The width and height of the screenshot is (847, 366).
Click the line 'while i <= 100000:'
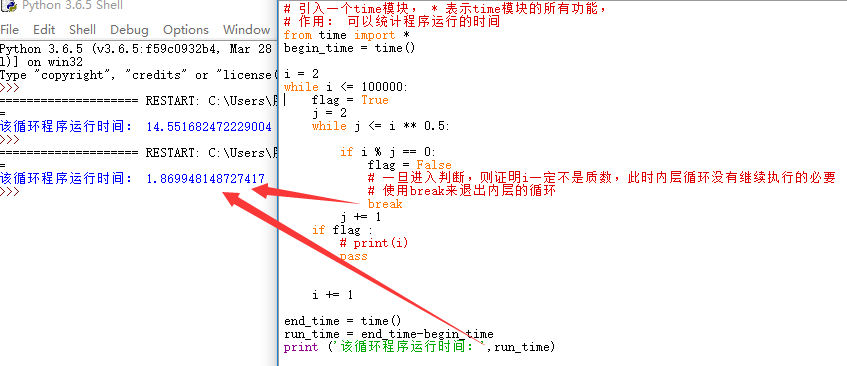pos(346,87)
